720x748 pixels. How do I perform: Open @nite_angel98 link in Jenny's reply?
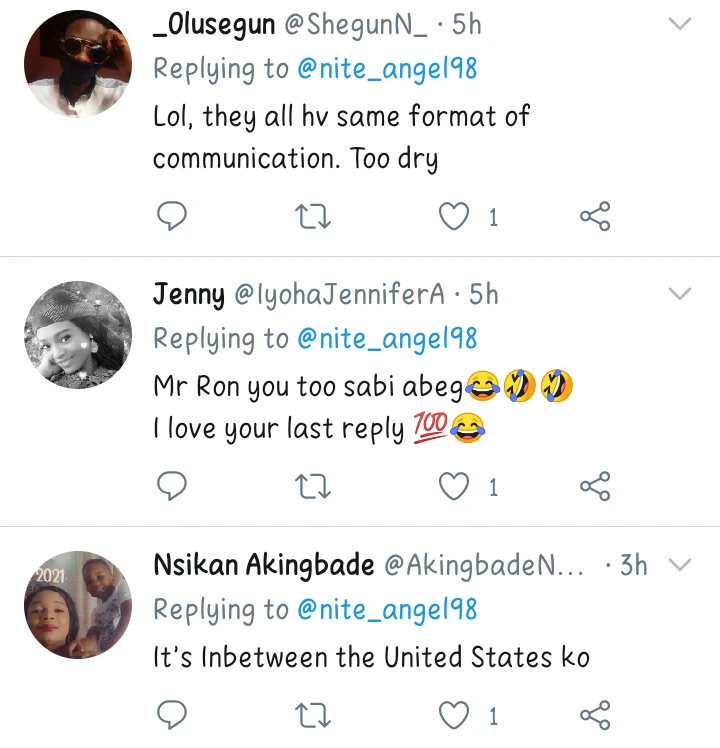(x=387, y=339)
